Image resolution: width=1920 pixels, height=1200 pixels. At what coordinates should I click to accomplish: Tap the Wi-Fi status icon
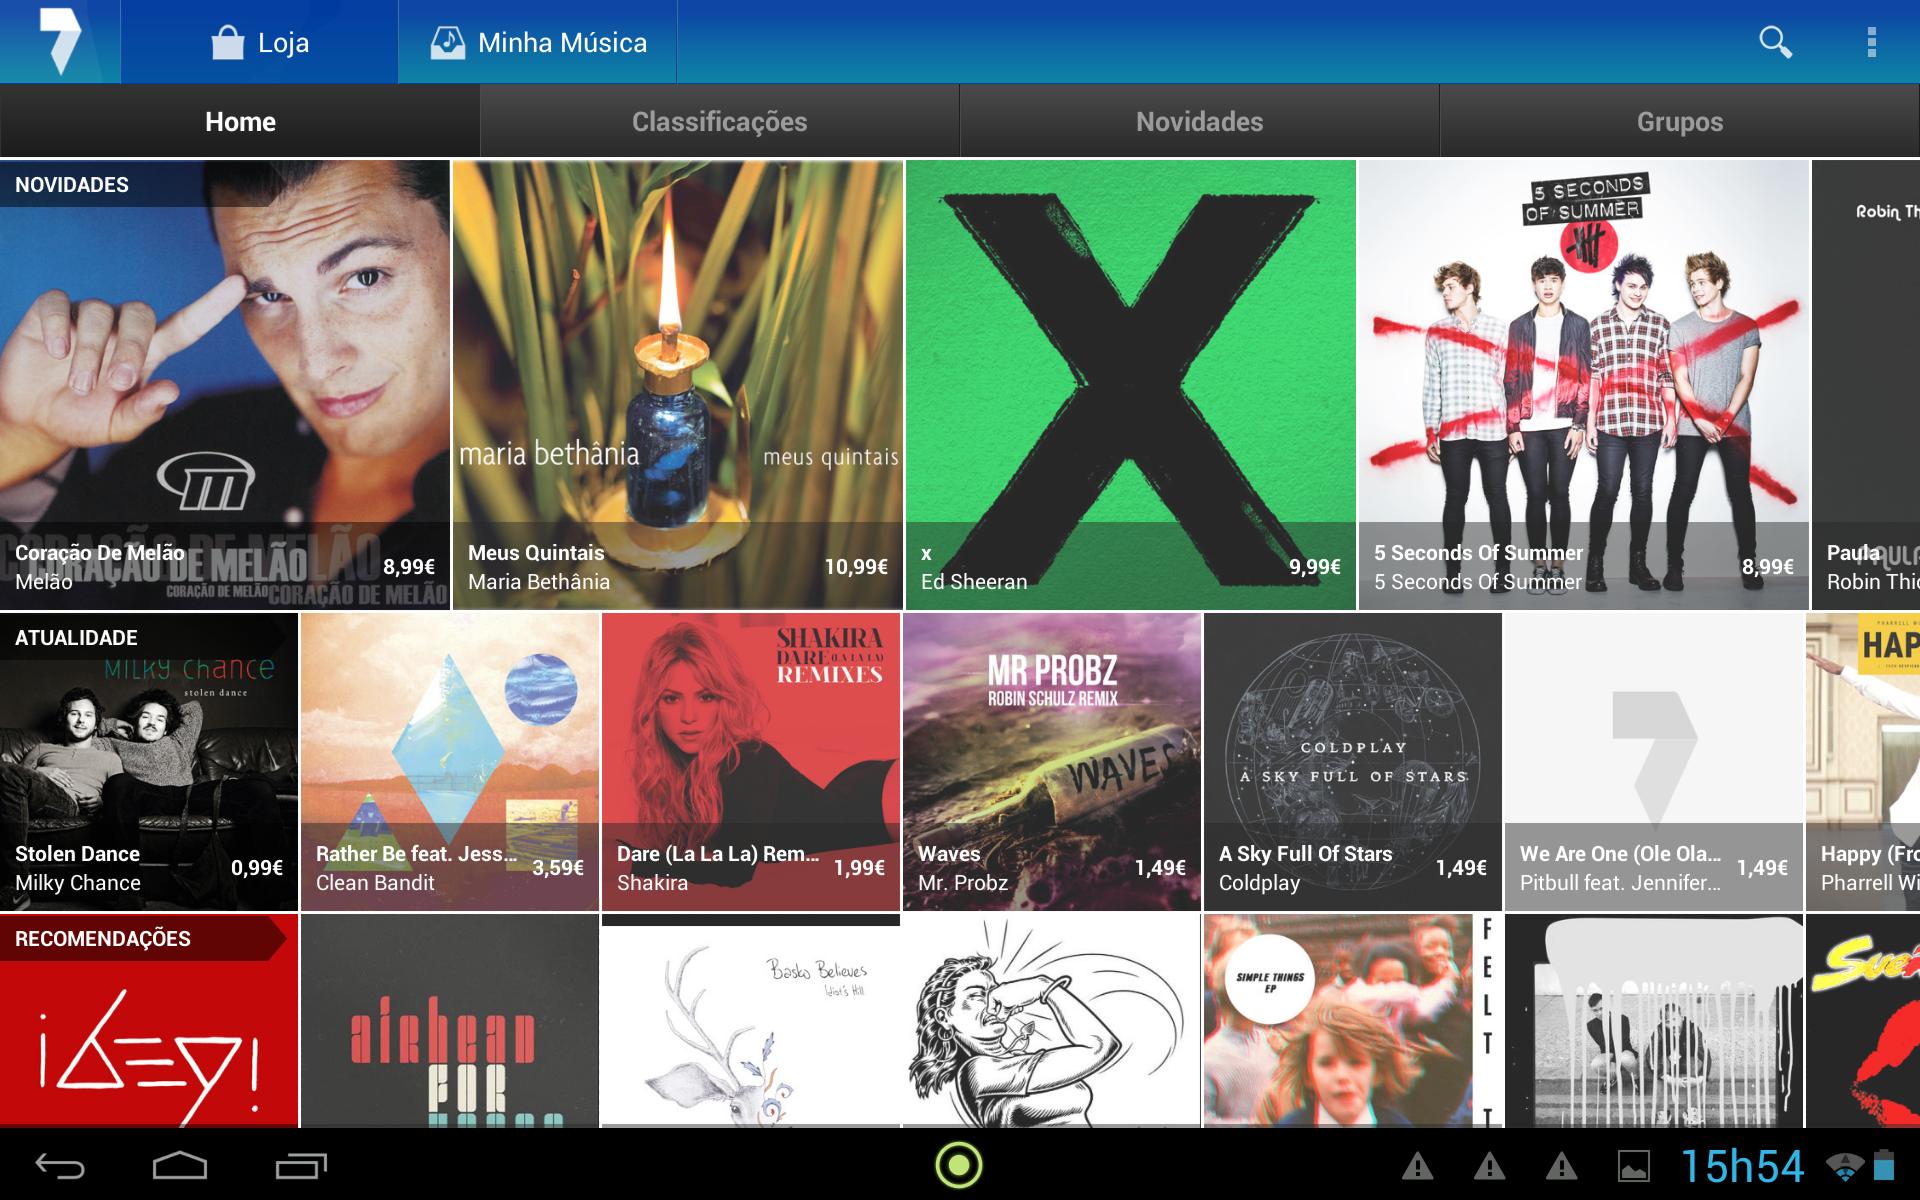tap(1845, 1166)
